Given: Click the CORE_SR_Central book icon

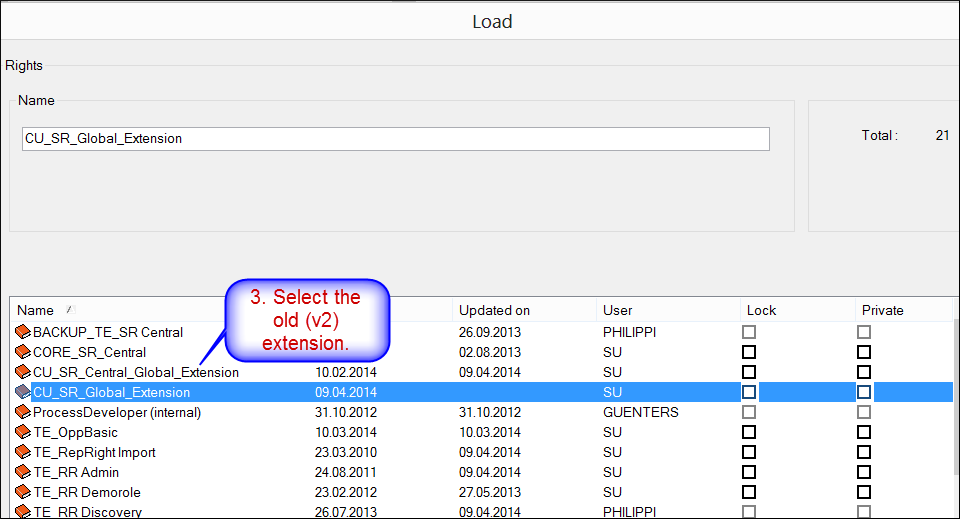Looking at the screenshot, I should 22,352.
